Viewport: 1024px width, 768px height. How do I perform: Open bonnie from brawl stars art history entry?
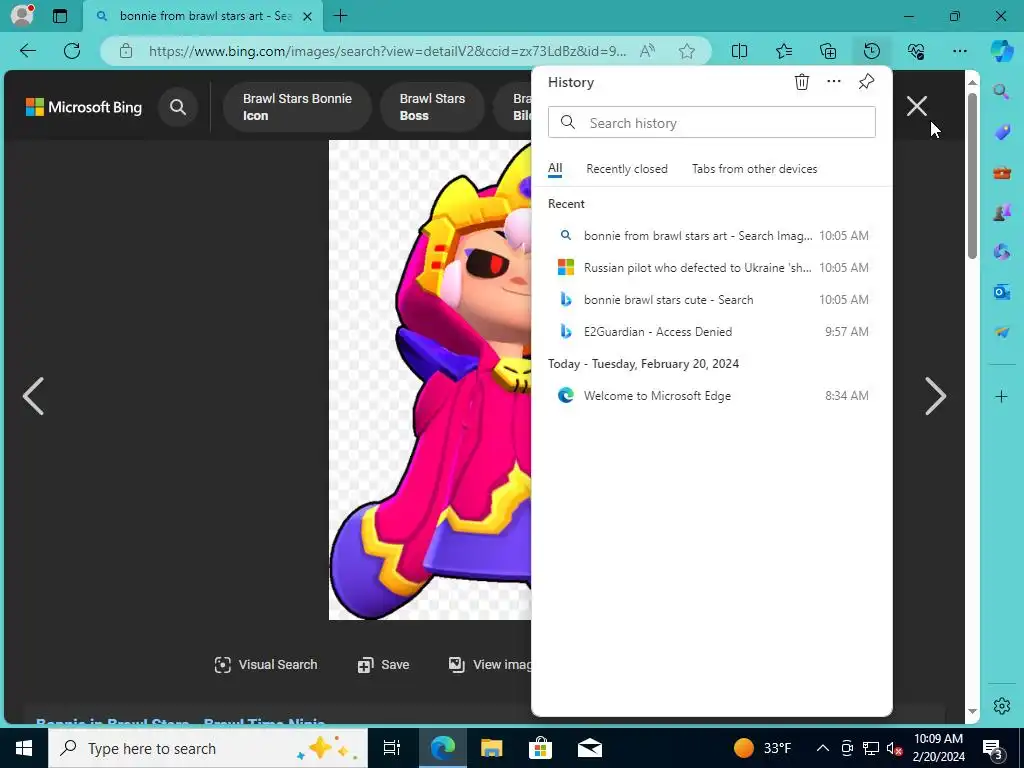pos(712,236)
